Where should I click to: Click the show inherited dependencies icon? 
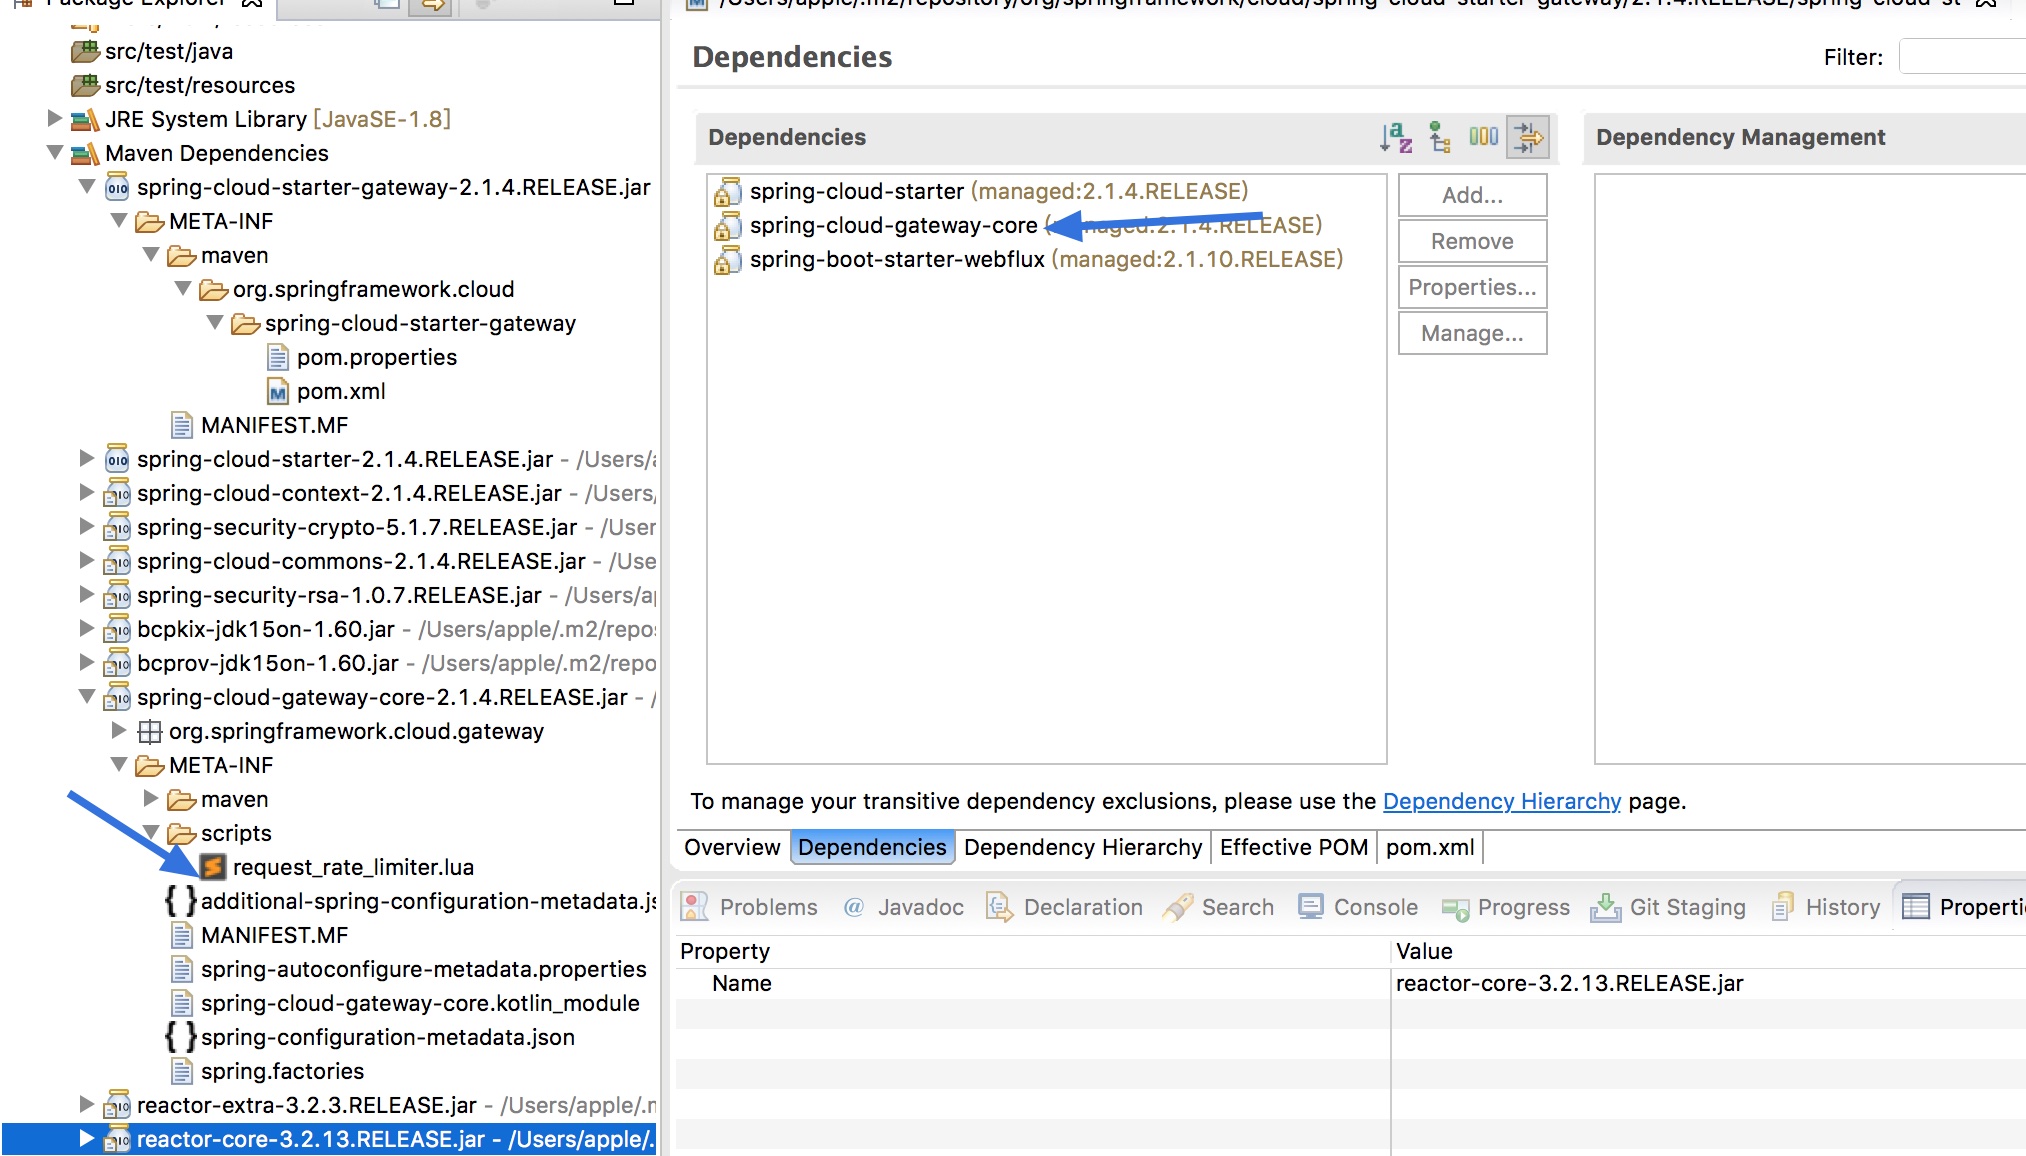point(1440,137)
